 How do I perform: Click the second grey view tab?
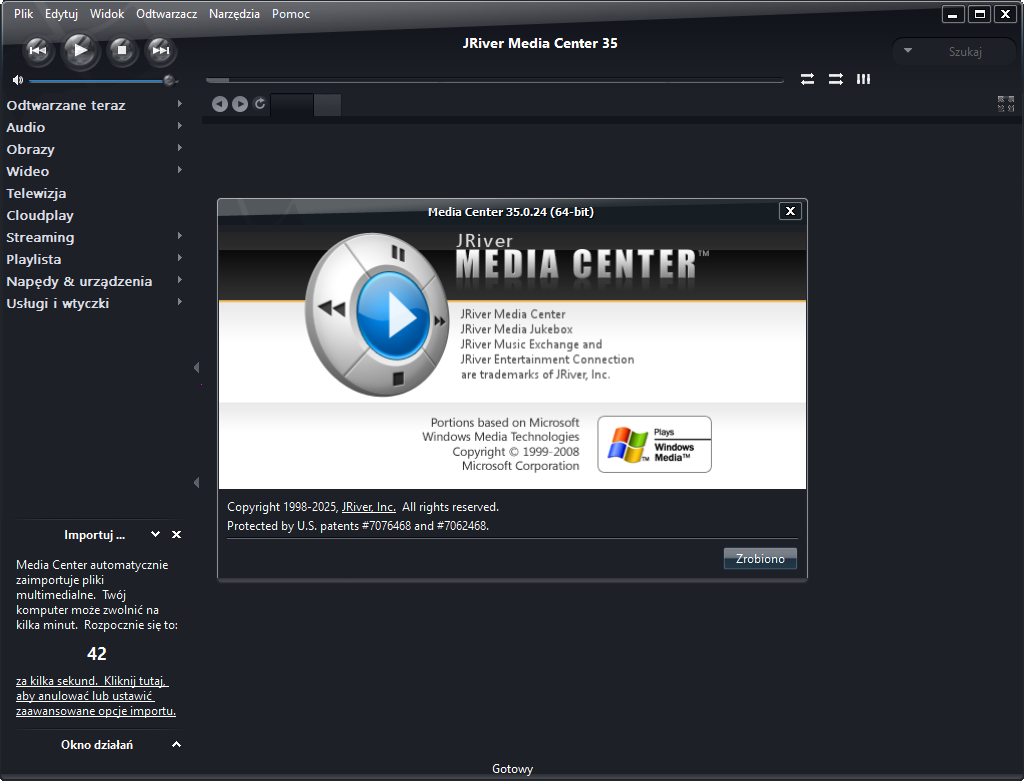tap(327, 104)
